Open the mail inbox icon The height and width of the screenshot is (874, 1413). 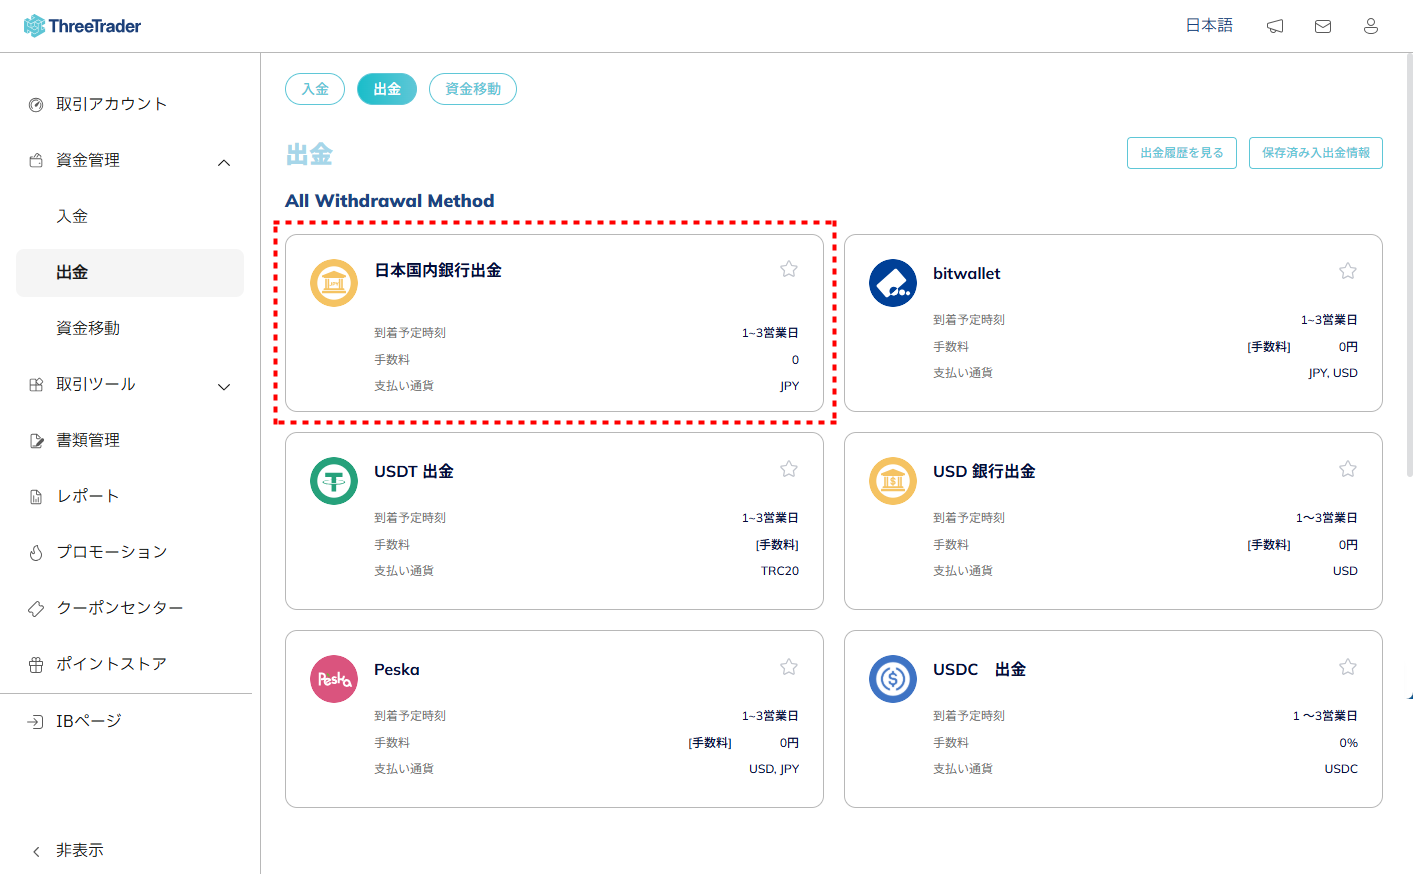pyautogui.click(x=1323, y=26)
